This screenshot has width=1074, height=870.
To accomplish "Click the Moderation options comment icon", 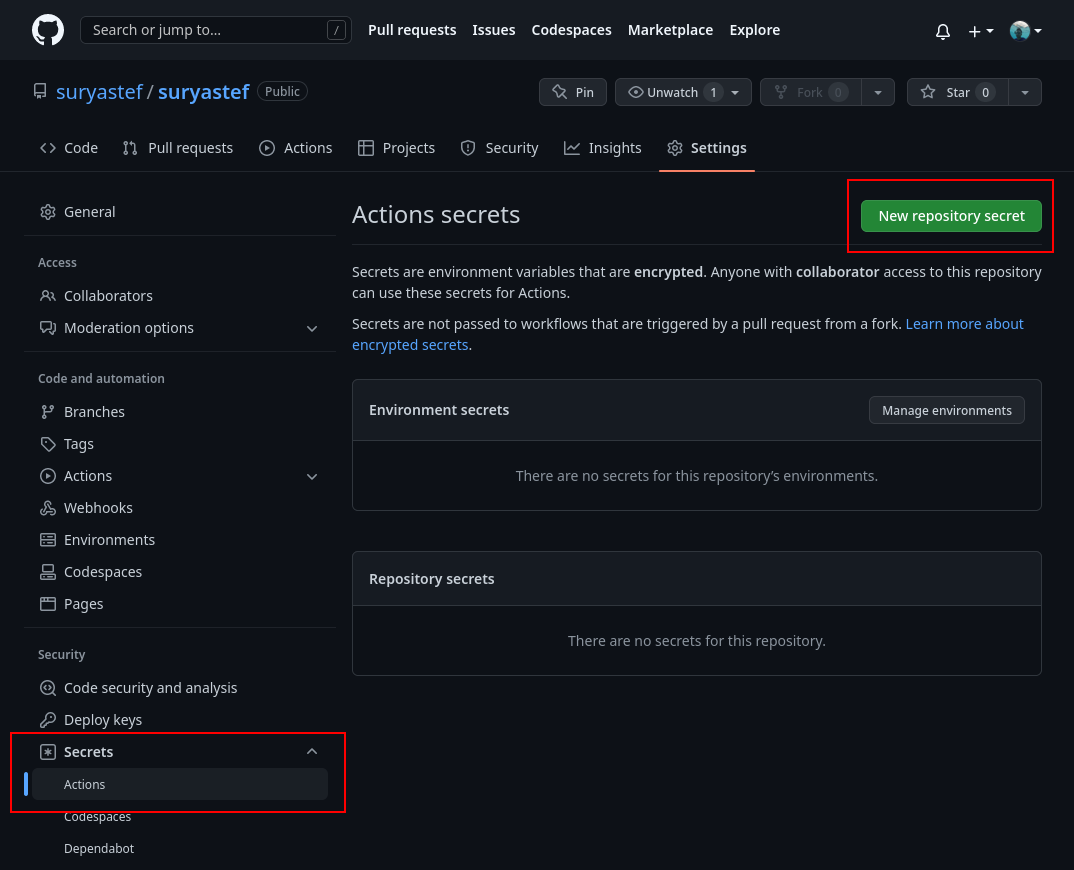I will click(x=48, y=328).
